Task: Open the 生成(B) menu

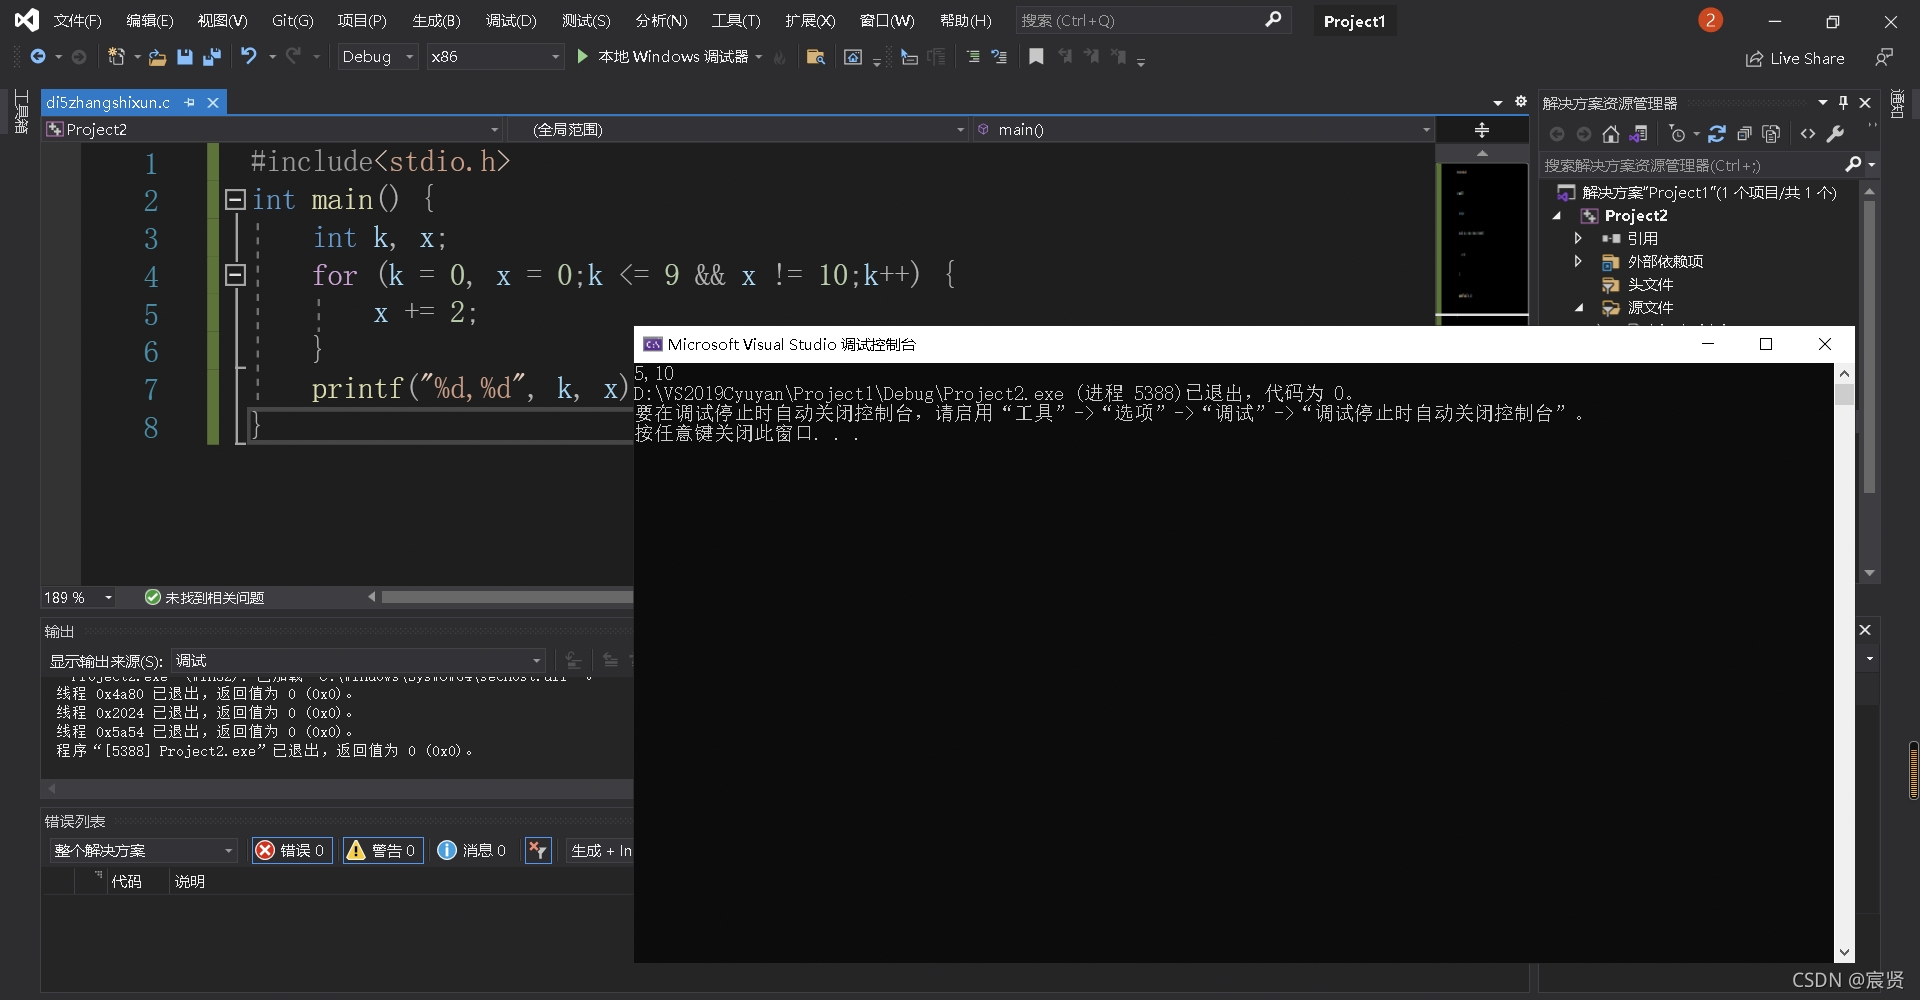Action: coord(436,20)
